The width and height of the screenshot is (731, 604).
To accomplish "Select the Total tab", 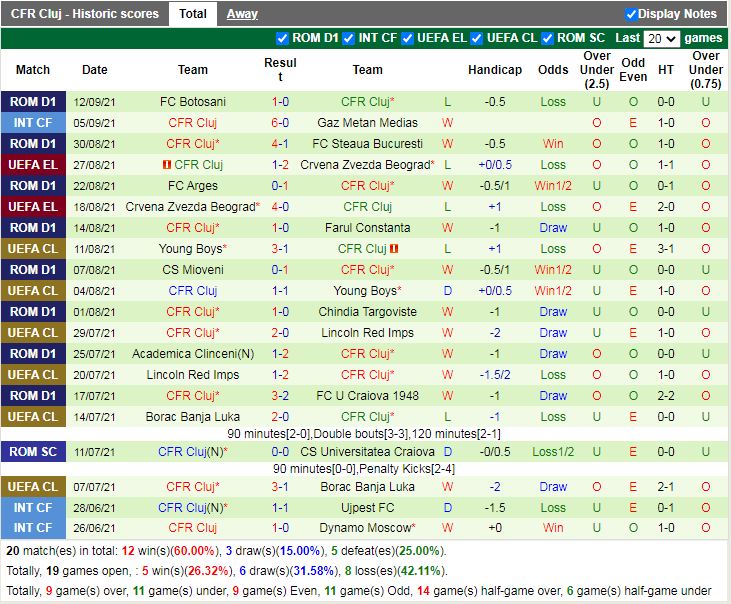I will [193, 14].
